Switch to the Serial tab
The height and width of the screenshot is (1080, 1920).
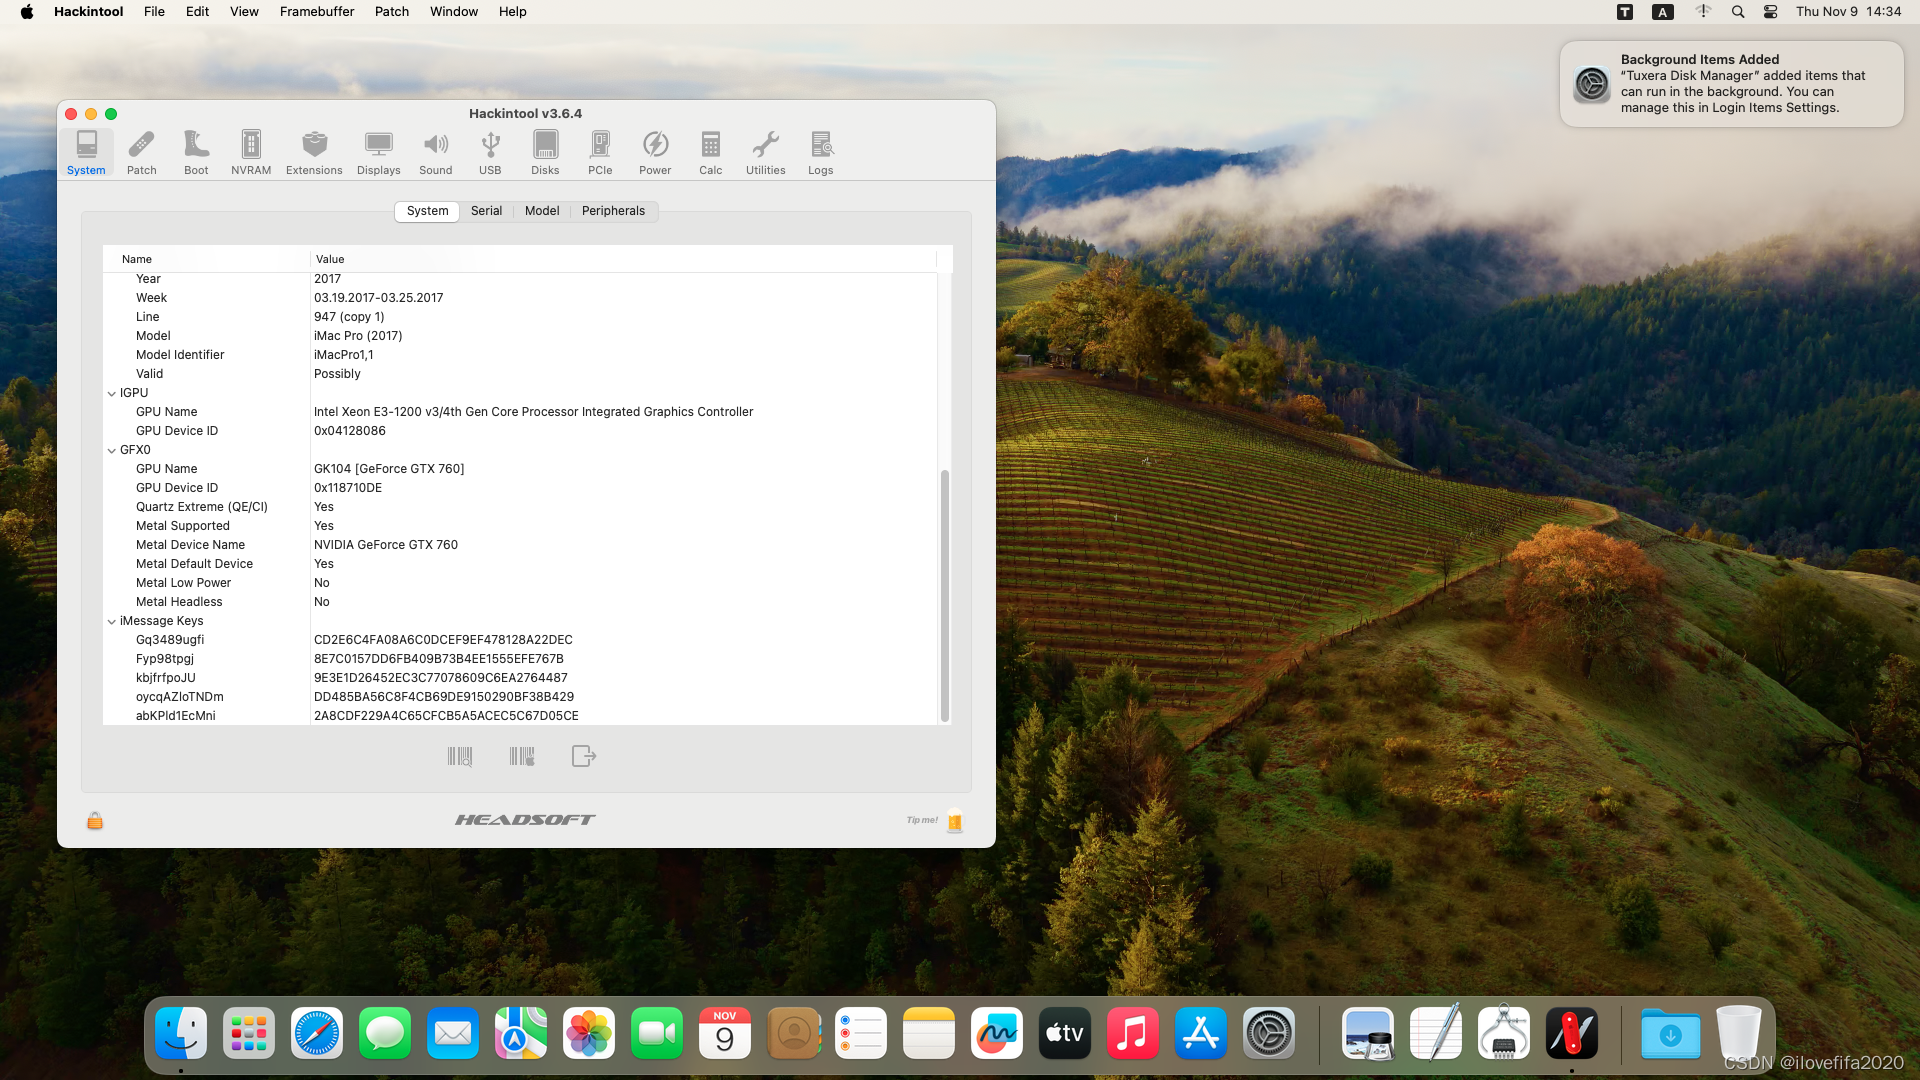click(x=486, y=211)
